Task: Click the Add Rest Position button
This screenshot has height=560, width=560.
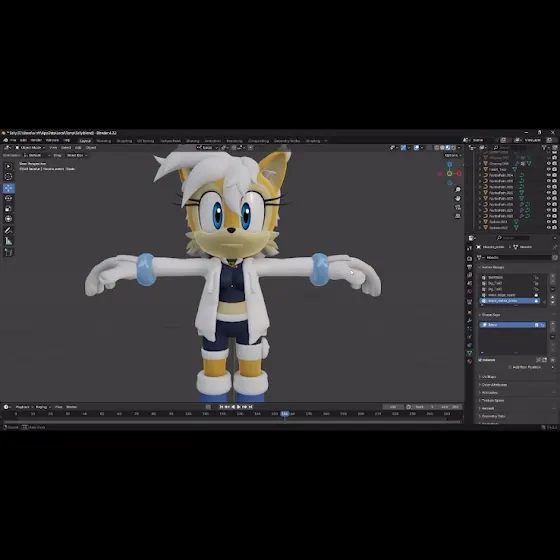Action: point(526,367)
